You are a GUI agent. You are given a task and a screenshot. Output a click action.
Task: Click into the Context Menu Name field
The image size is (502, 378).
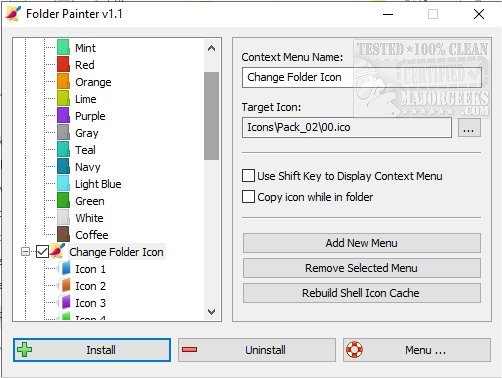coord(362,77)
